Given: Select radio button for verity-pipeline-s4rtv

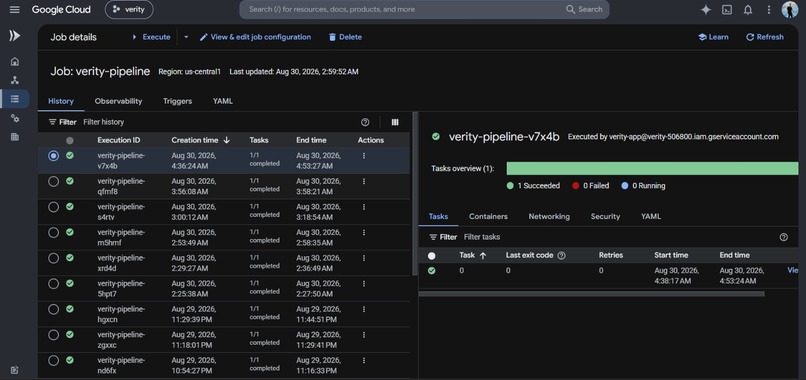Looking at the screenshot, I should click(x=53, y=207).
